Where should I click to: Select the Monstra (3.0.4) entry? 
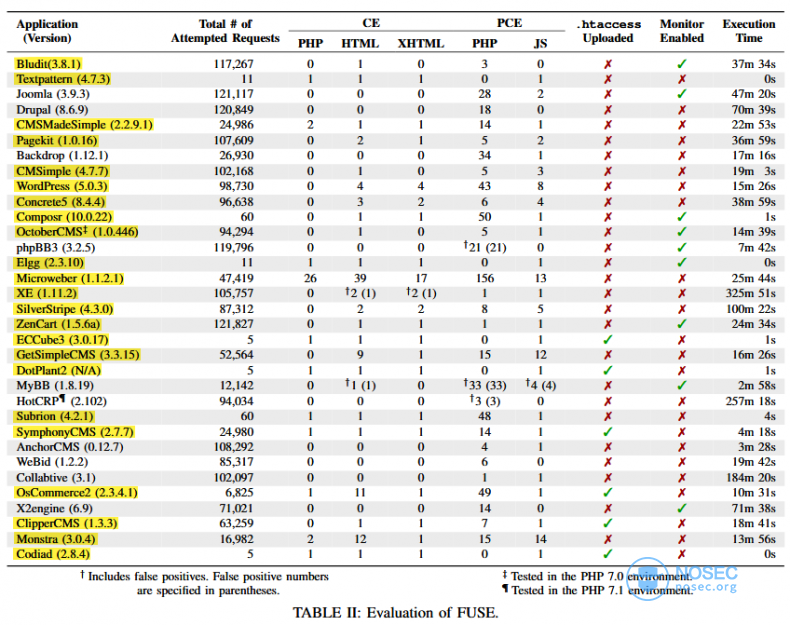[x=56, y=539]
